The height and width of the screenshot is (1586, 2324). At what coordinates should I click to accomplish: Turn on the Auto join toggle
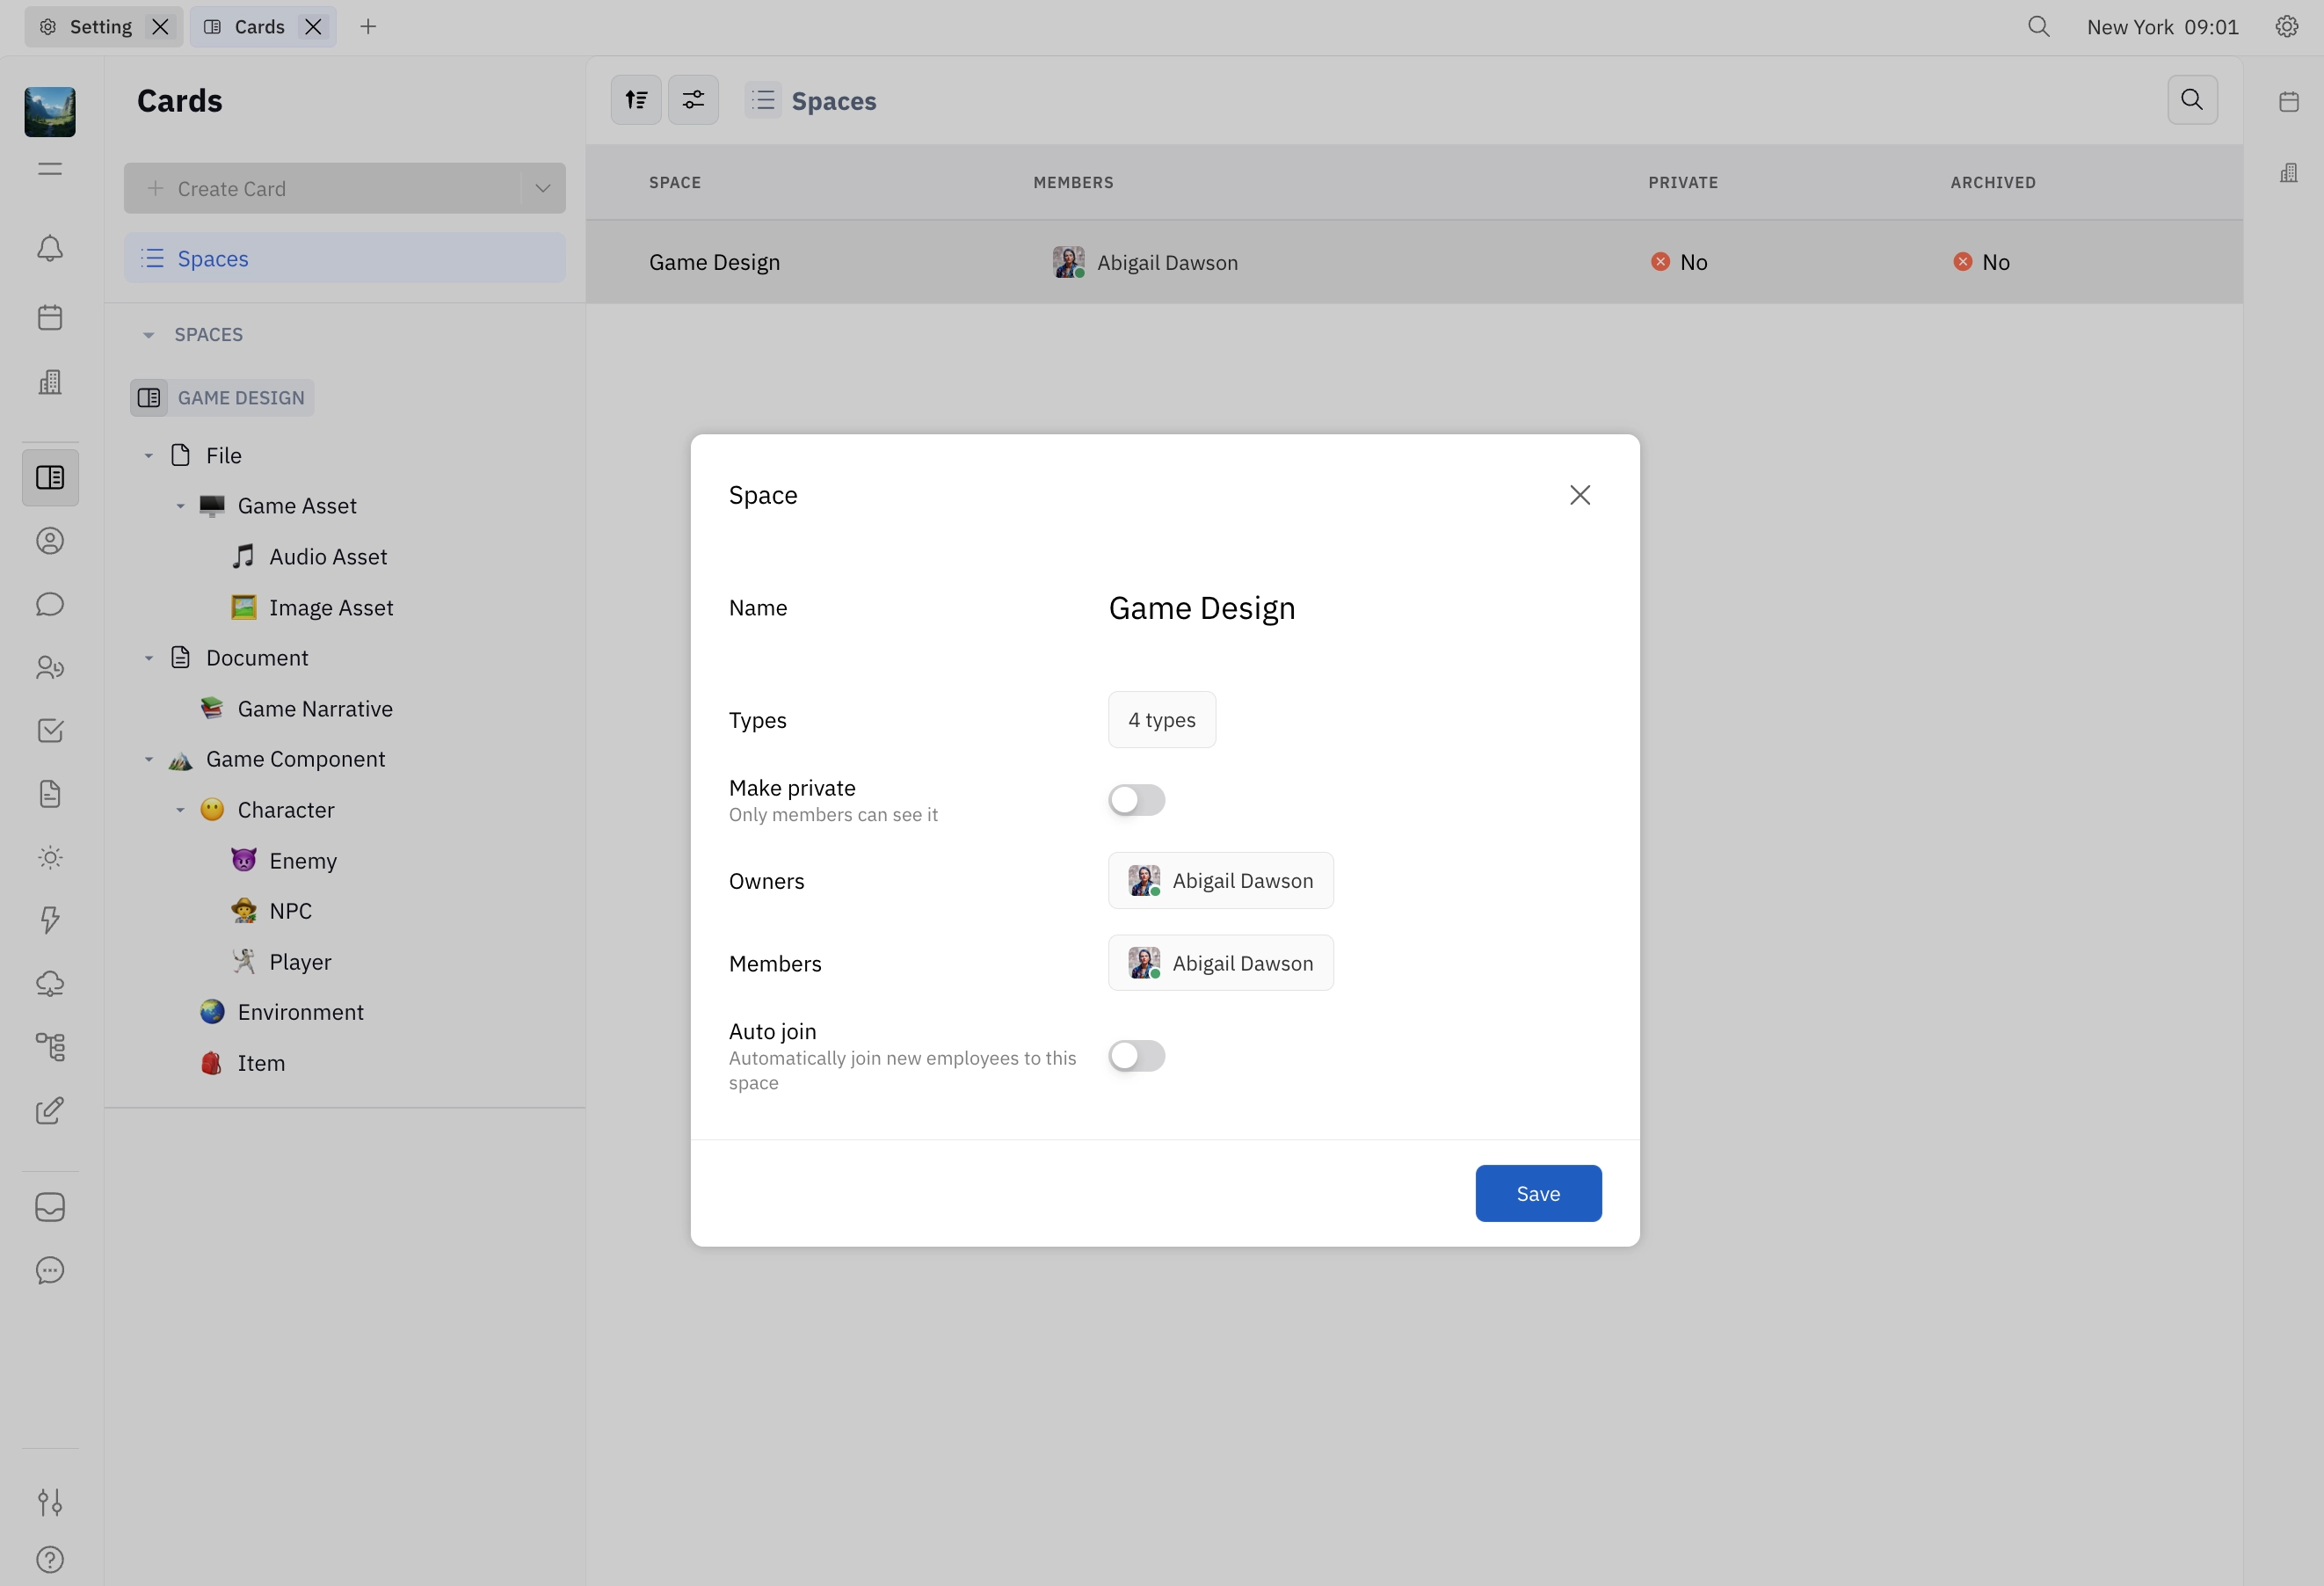(x=1136, y=1056)
